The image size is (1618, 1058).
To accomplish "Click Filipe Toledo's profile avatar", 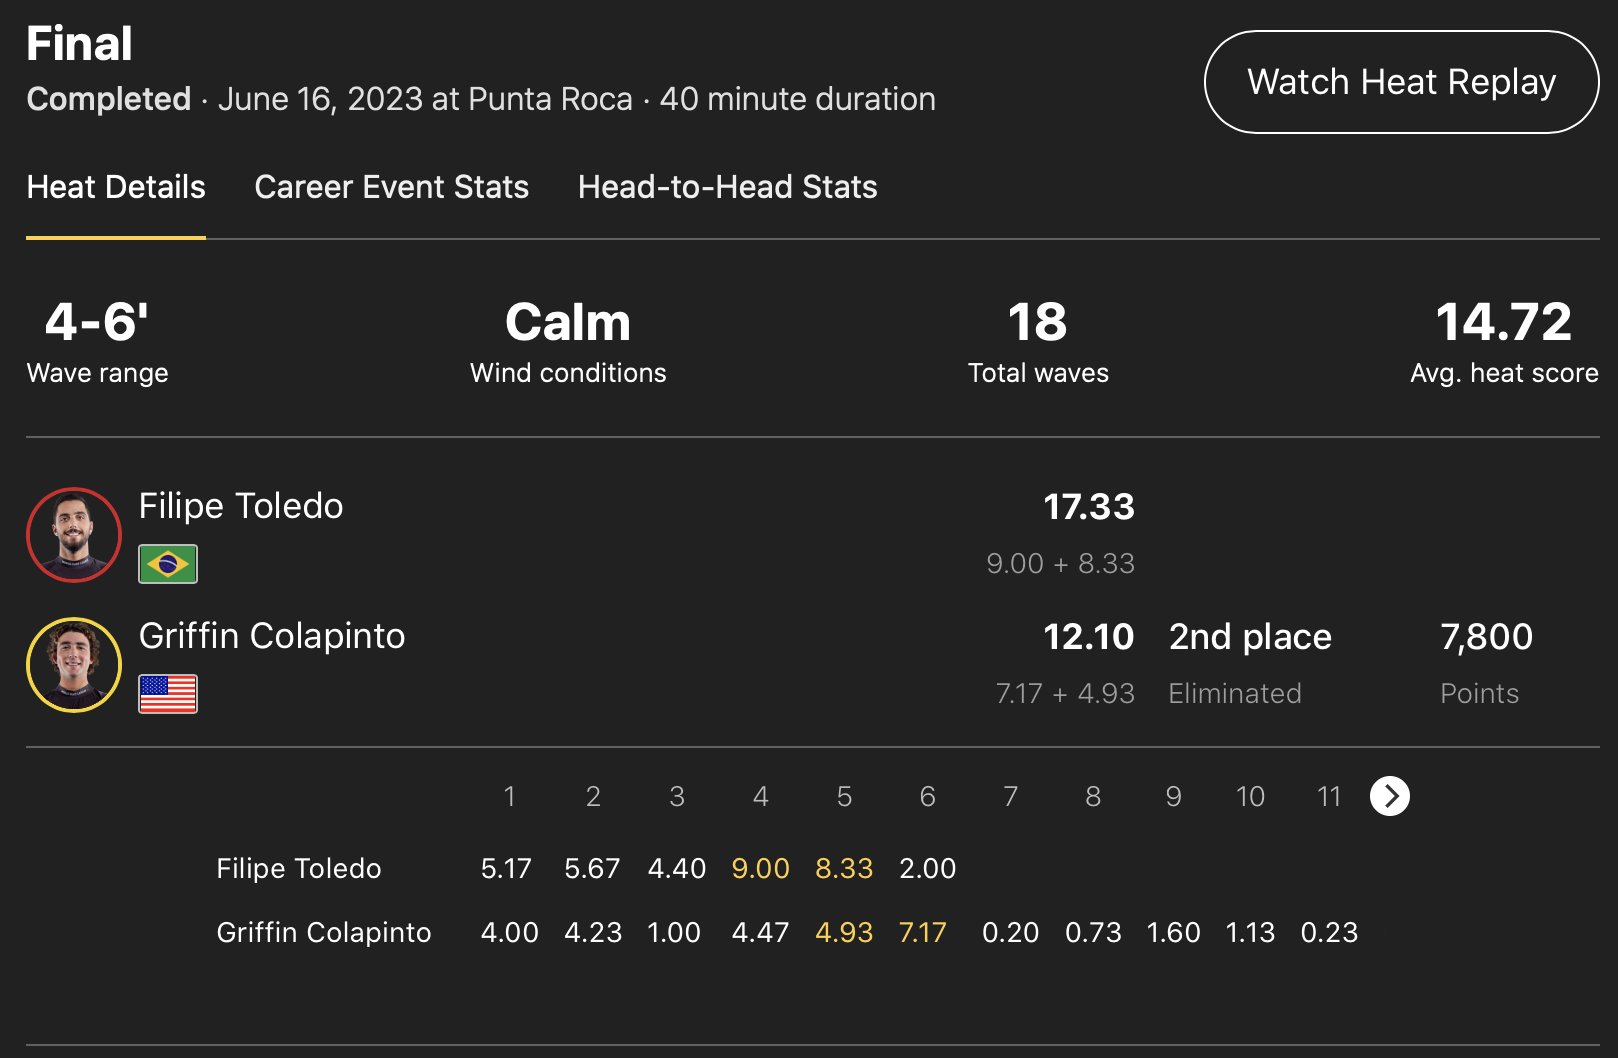I will 74,535.
